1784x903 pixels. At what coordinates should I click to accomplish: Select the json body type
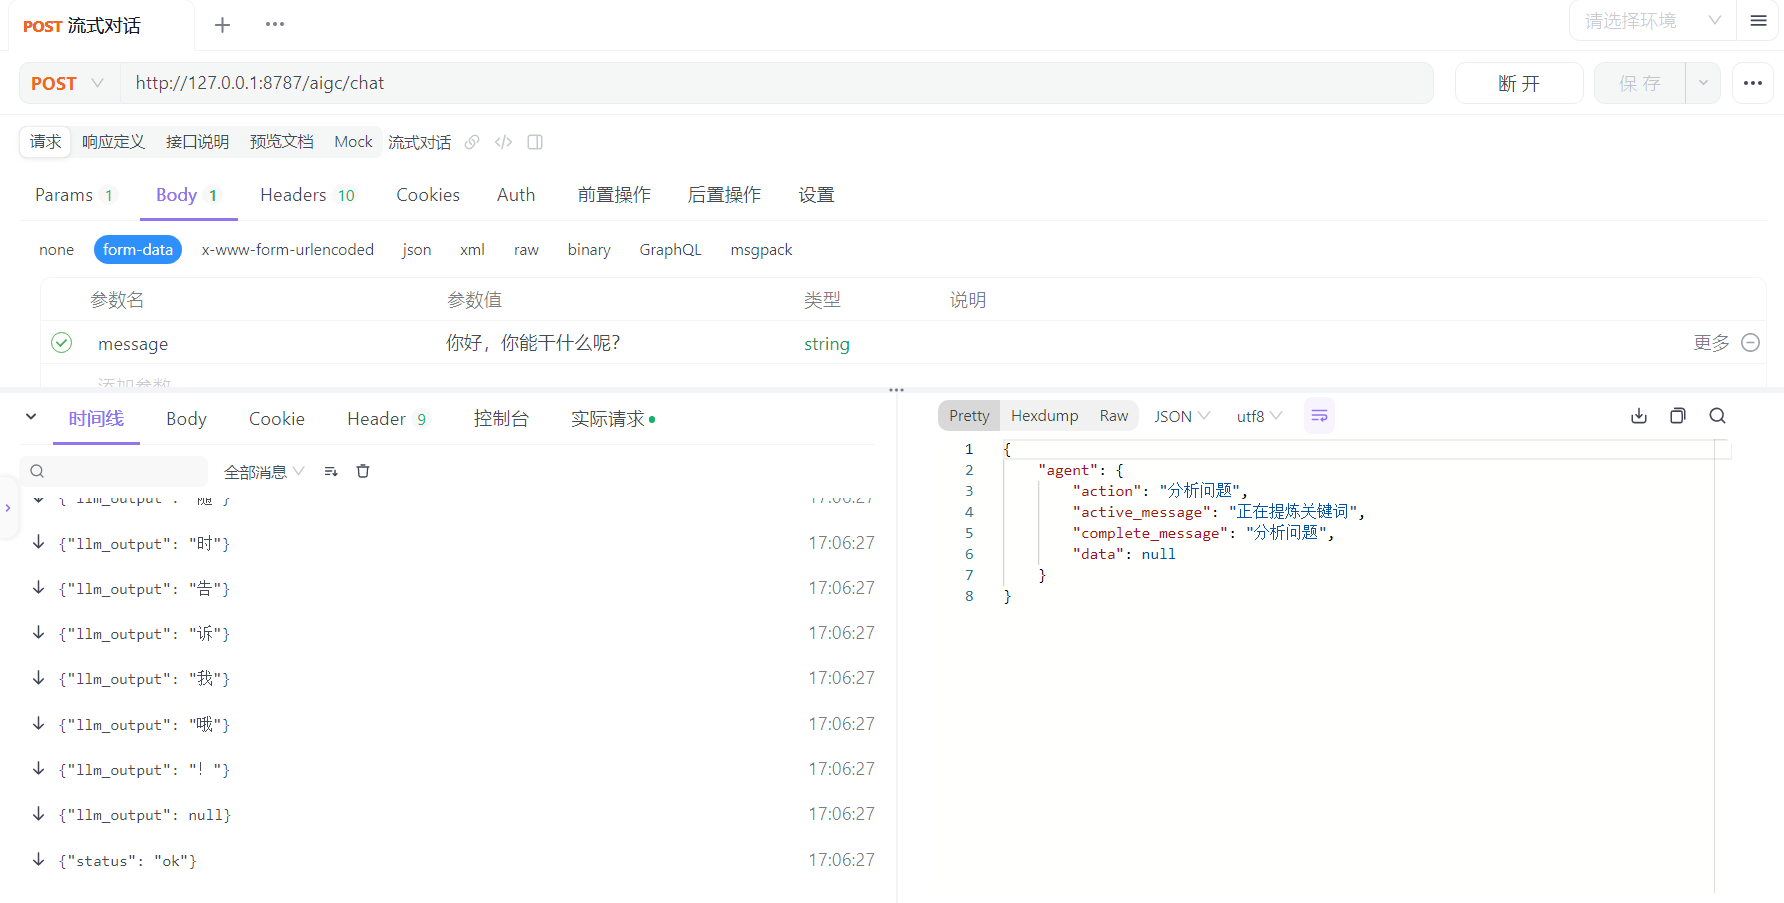417,250
